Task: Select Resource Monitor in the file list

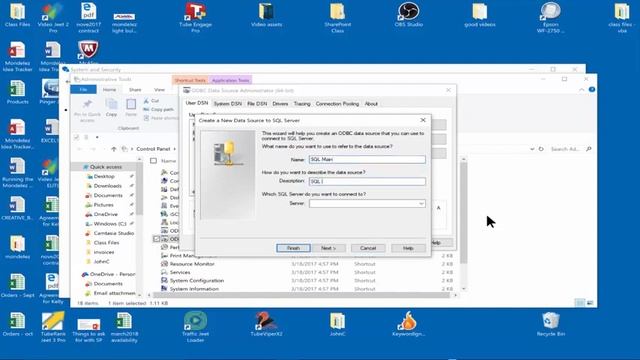Action: [192, 264]
